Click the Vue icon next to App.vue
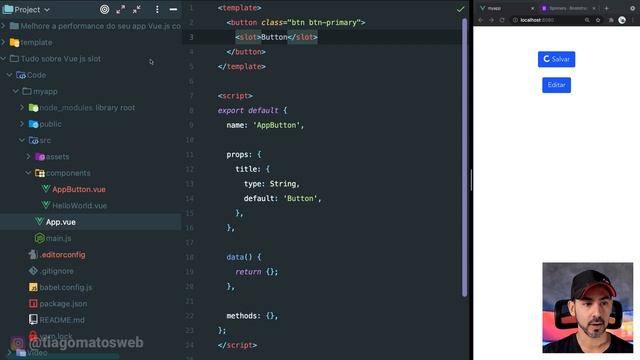This screenshot has width=640, height=360. click(39, 222)
